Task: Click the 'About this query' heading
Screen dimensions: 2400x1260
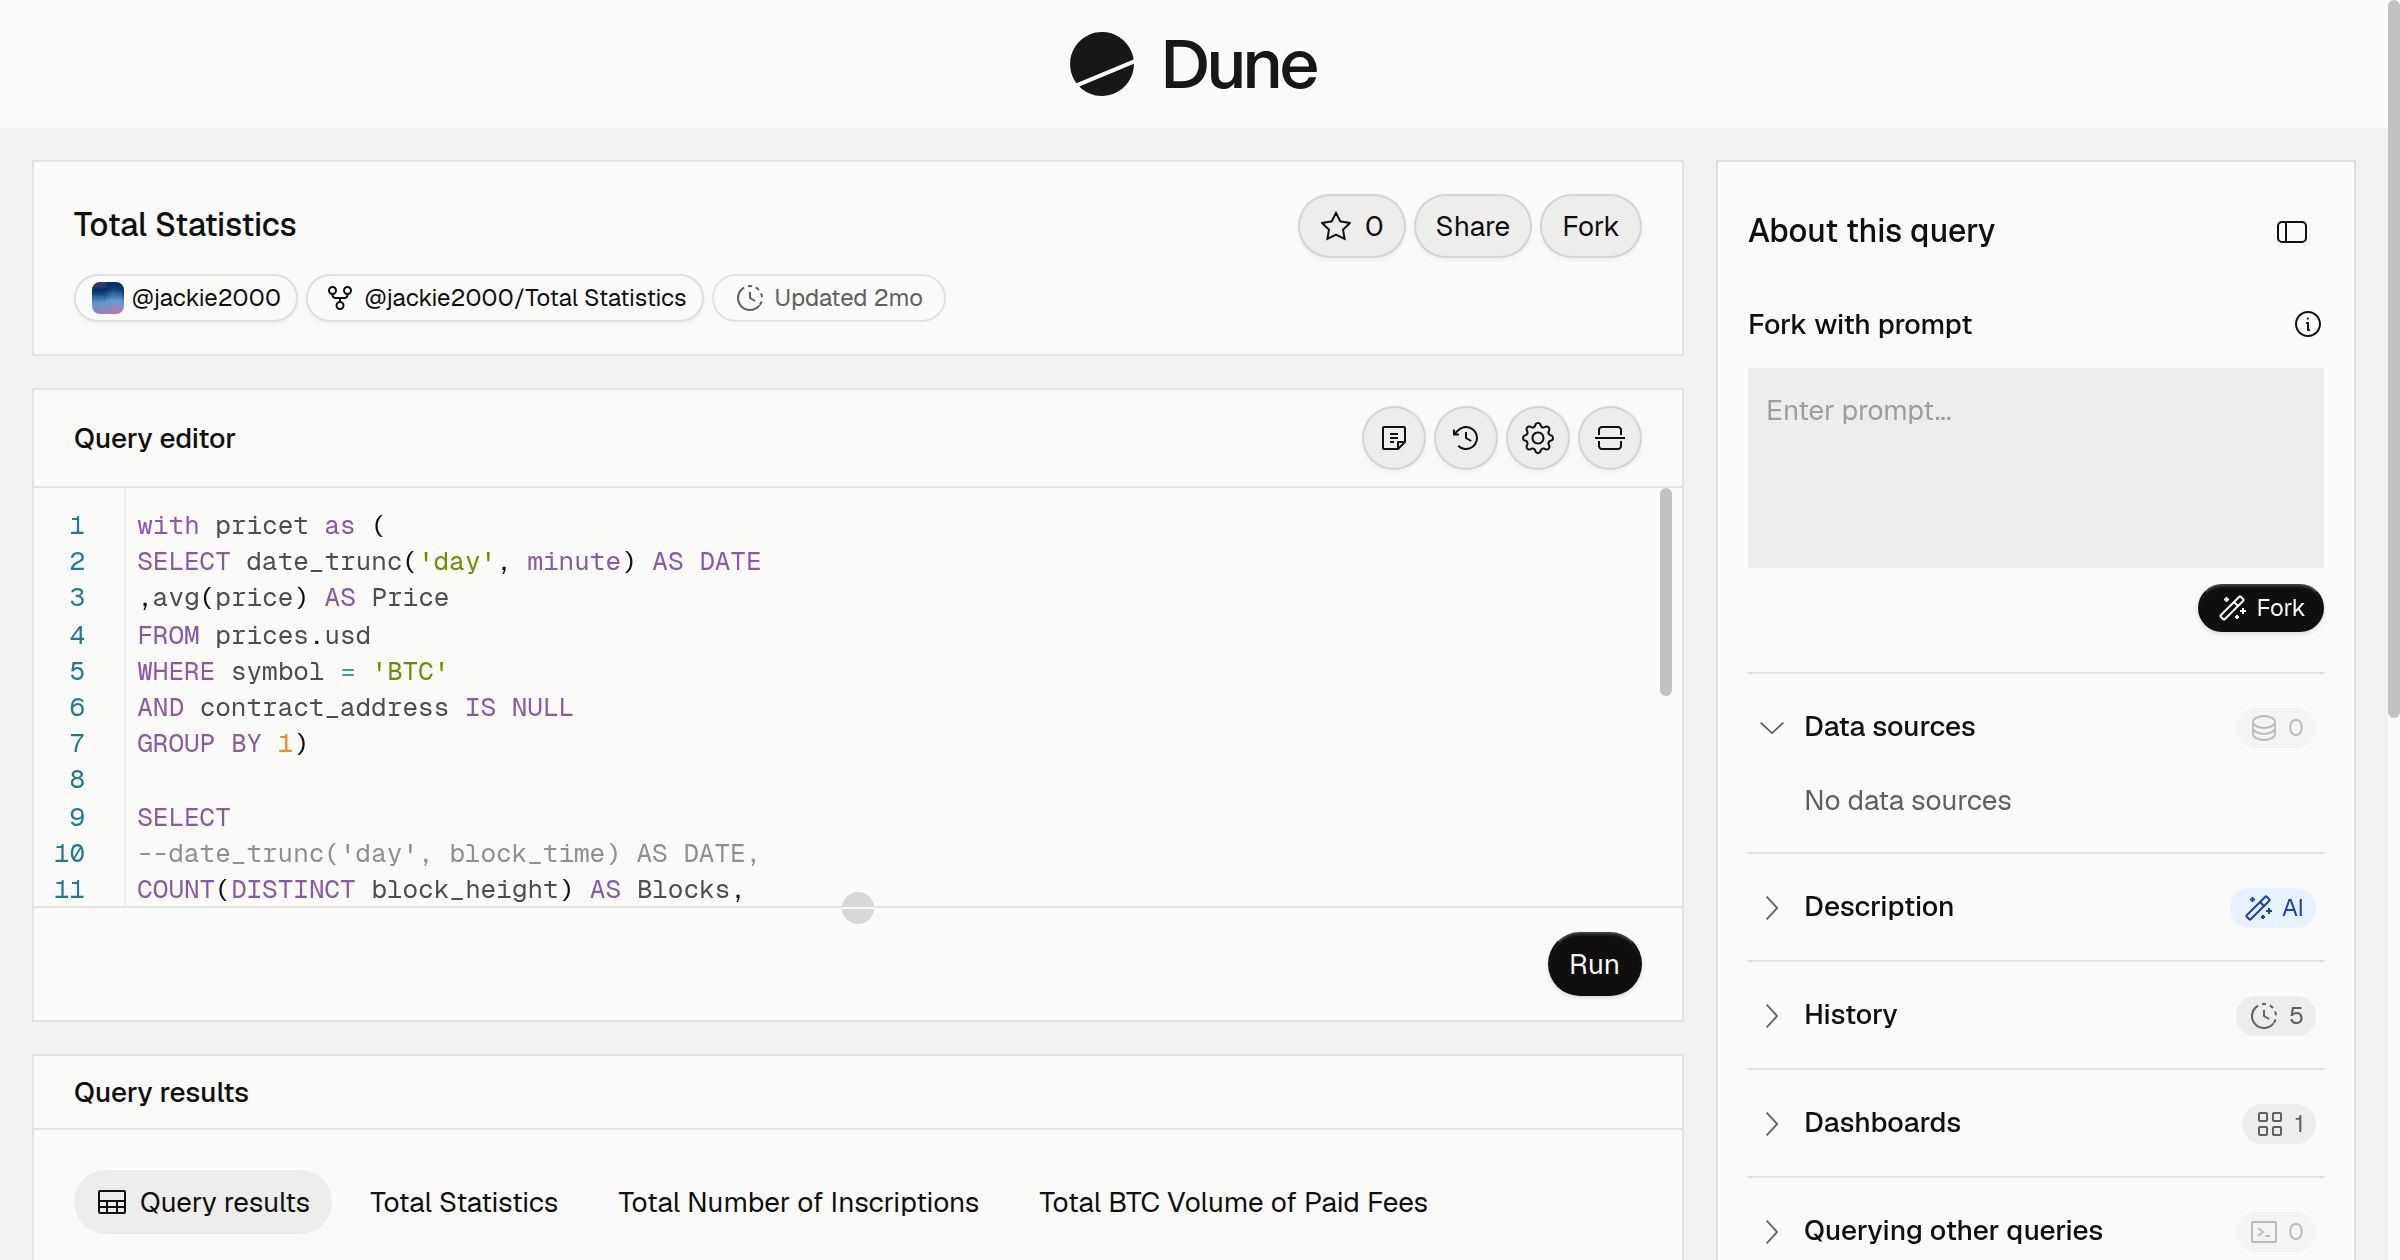Action: (1871, 231)
